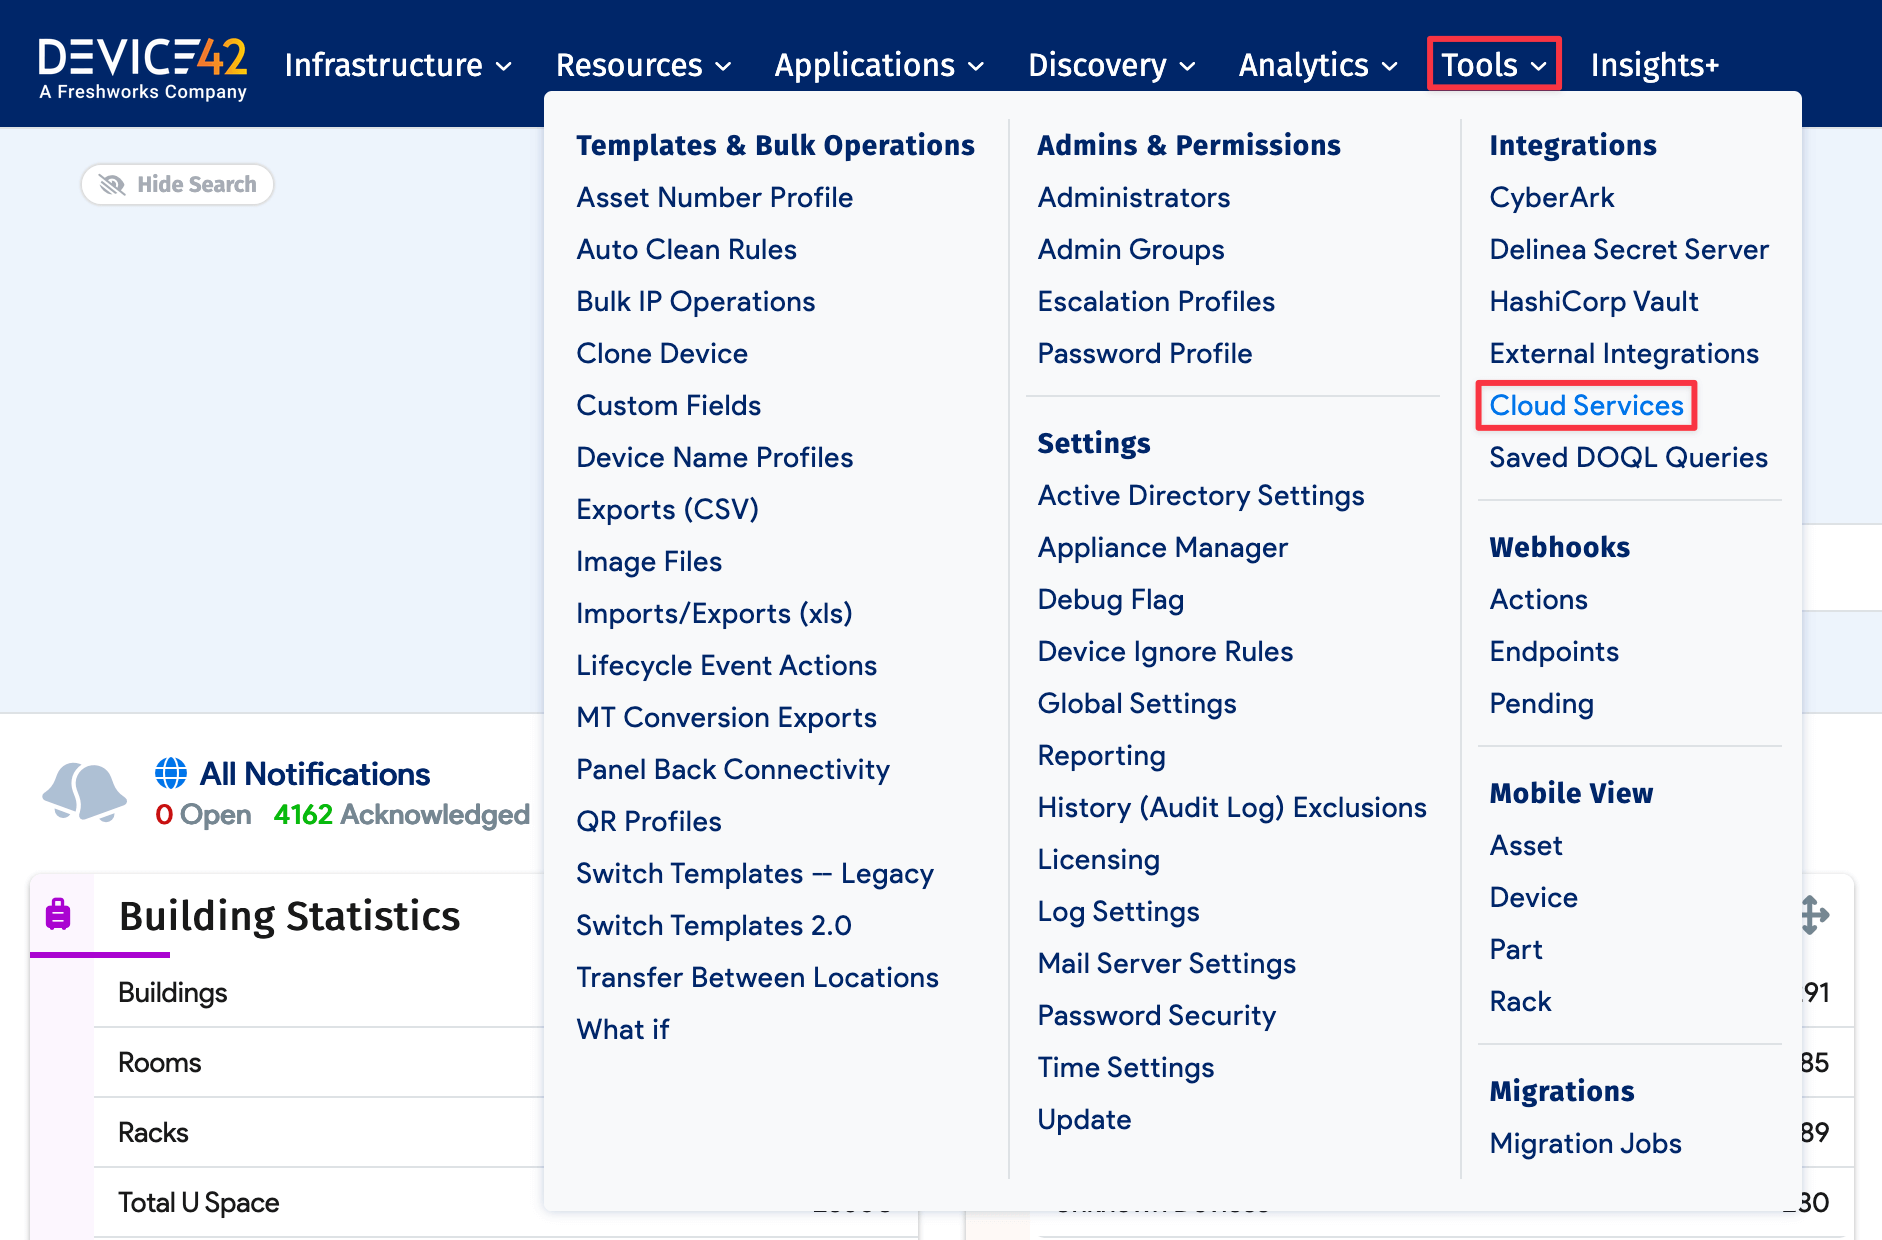Click the move arrows icon in Building Statistics header
The height and width of the screenshot is (1240, 1882).
(x=1816, y=913)
